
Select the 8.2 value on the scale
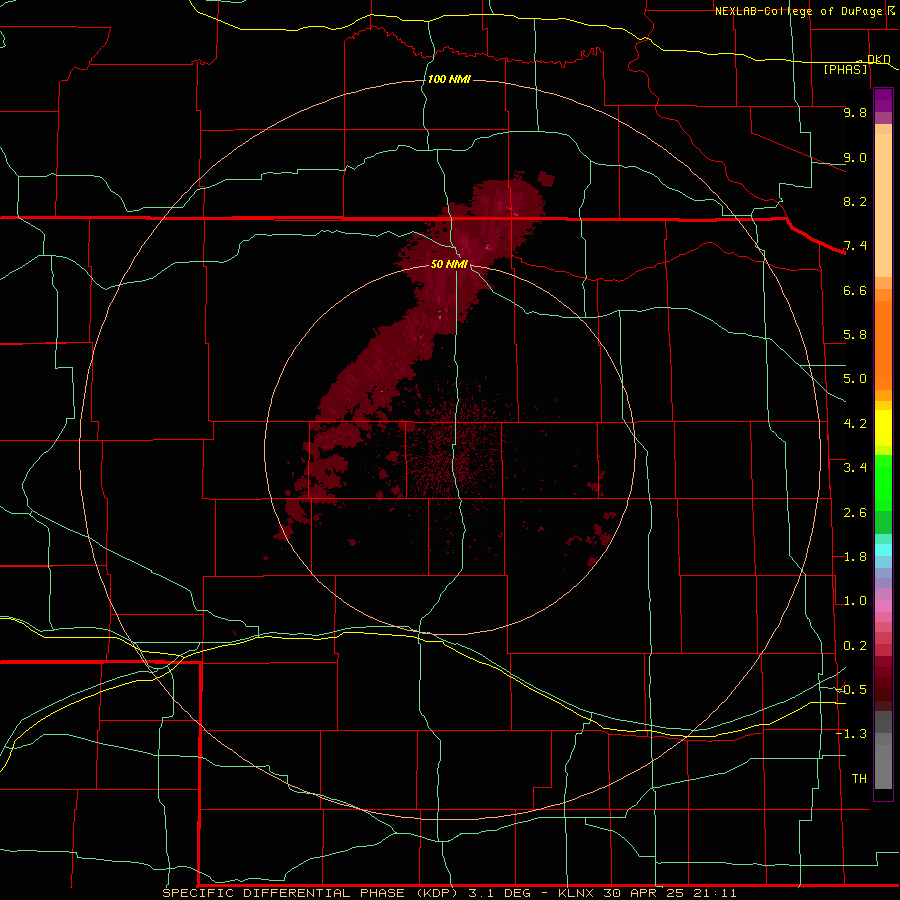point(855,201)
